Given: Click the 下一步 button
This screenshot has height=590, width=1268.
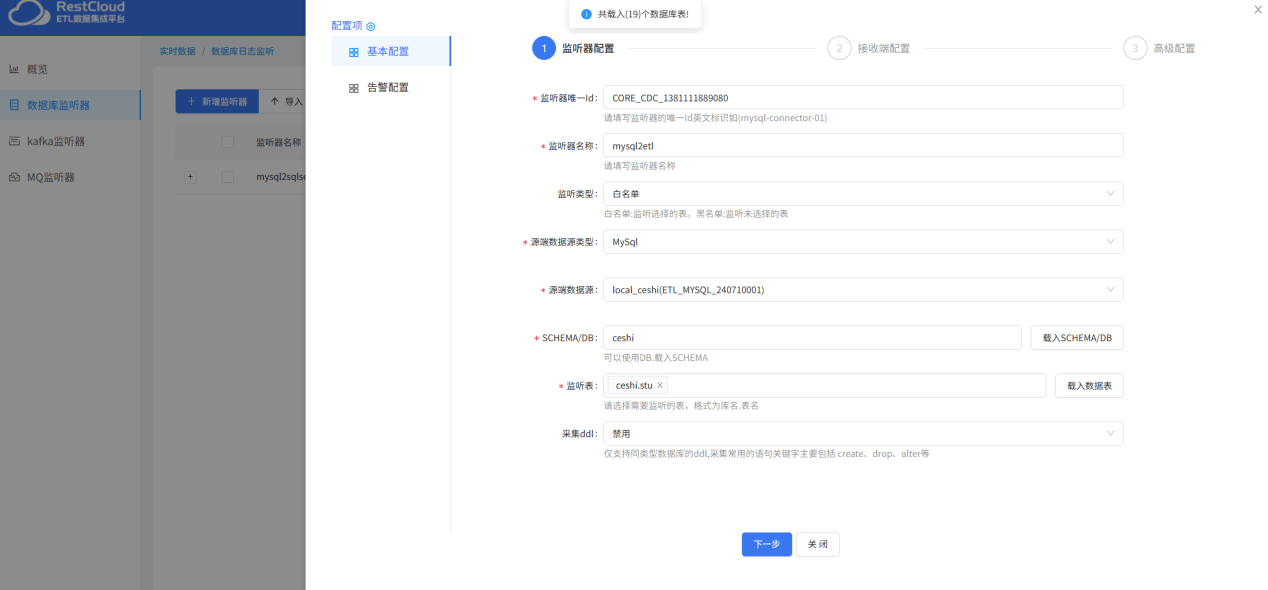Looking at the screenshot, I should (x=766, y=544).
